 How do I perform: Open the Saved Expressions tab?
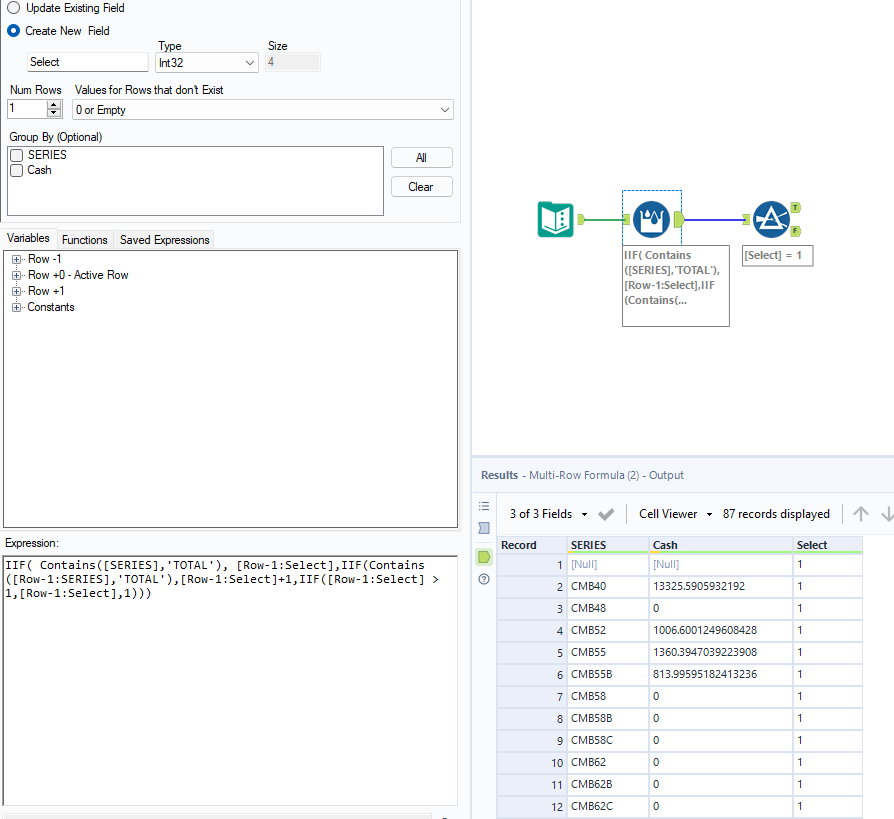coord(163,239)
